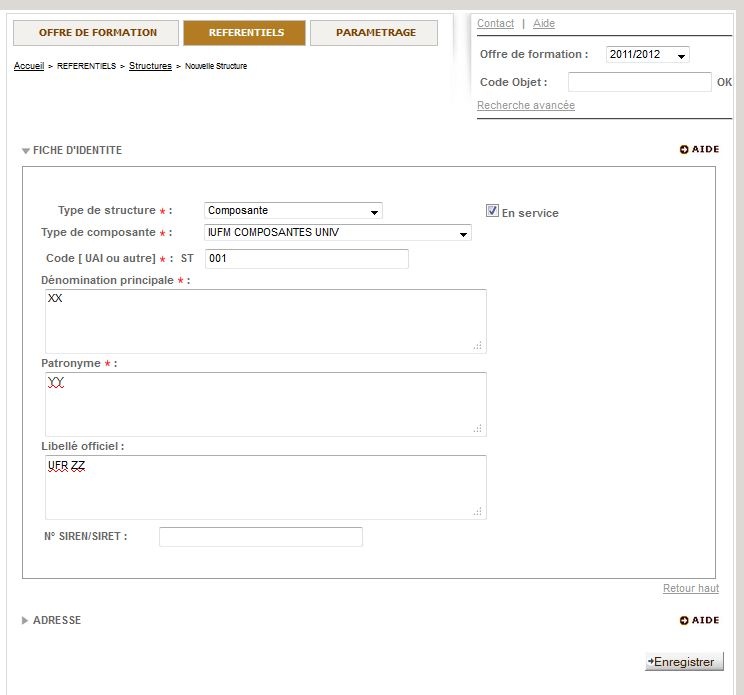Uncheck the En service checkbox
The width and height of the screenshot is (744, 695).
(x=492, y=211)
